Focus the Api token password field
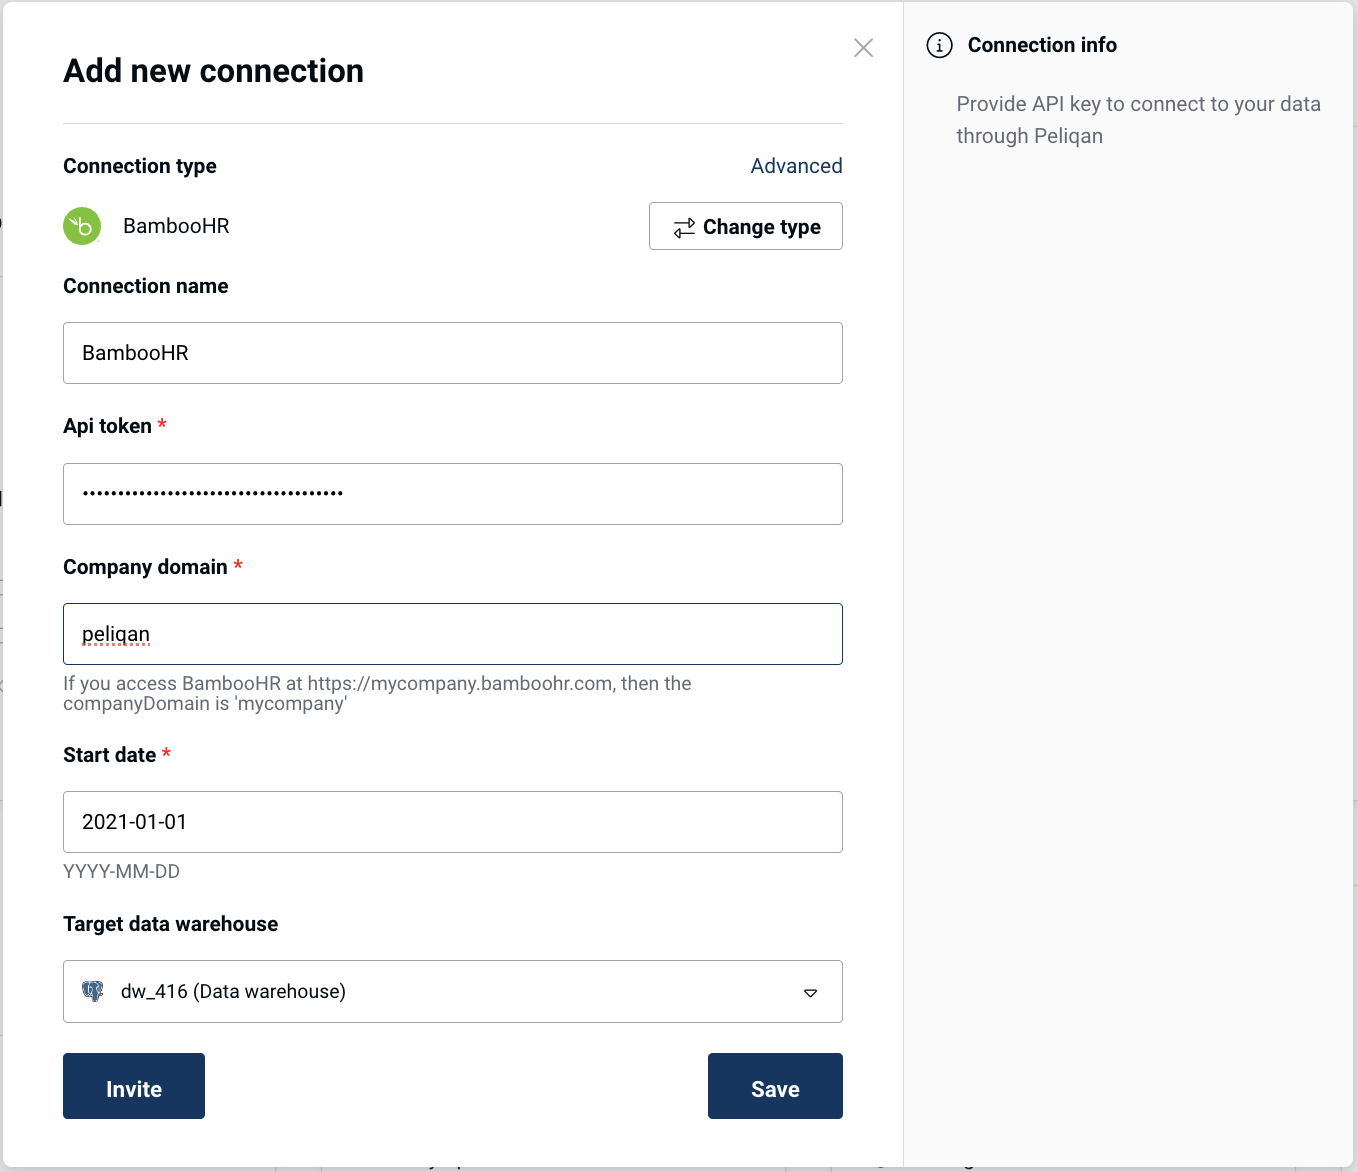1358x1172 pixels. click(453, 494)
